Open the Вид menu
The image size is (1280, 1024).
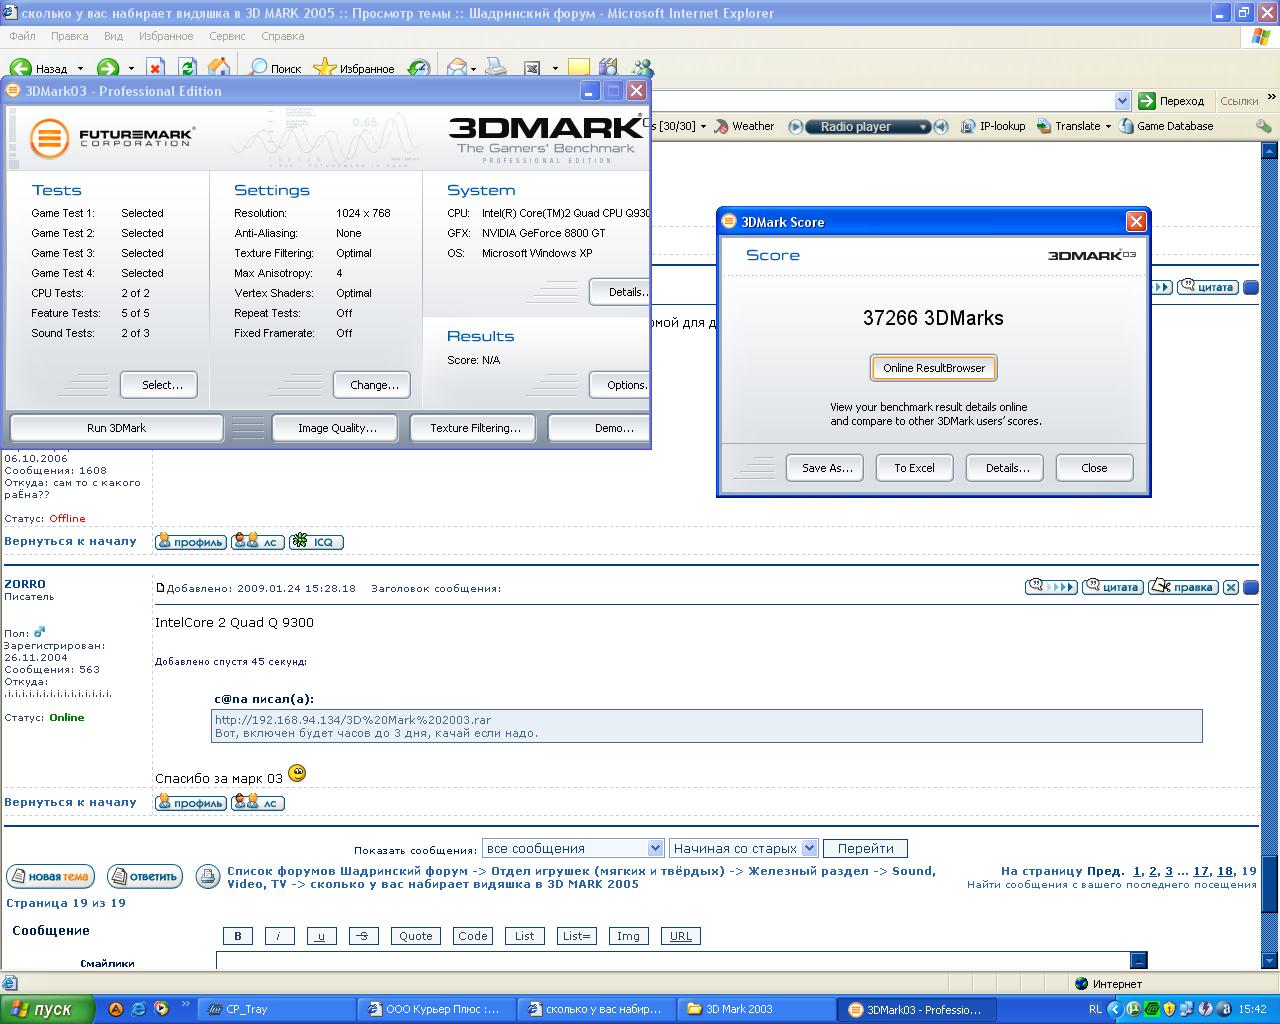(113, 36)
